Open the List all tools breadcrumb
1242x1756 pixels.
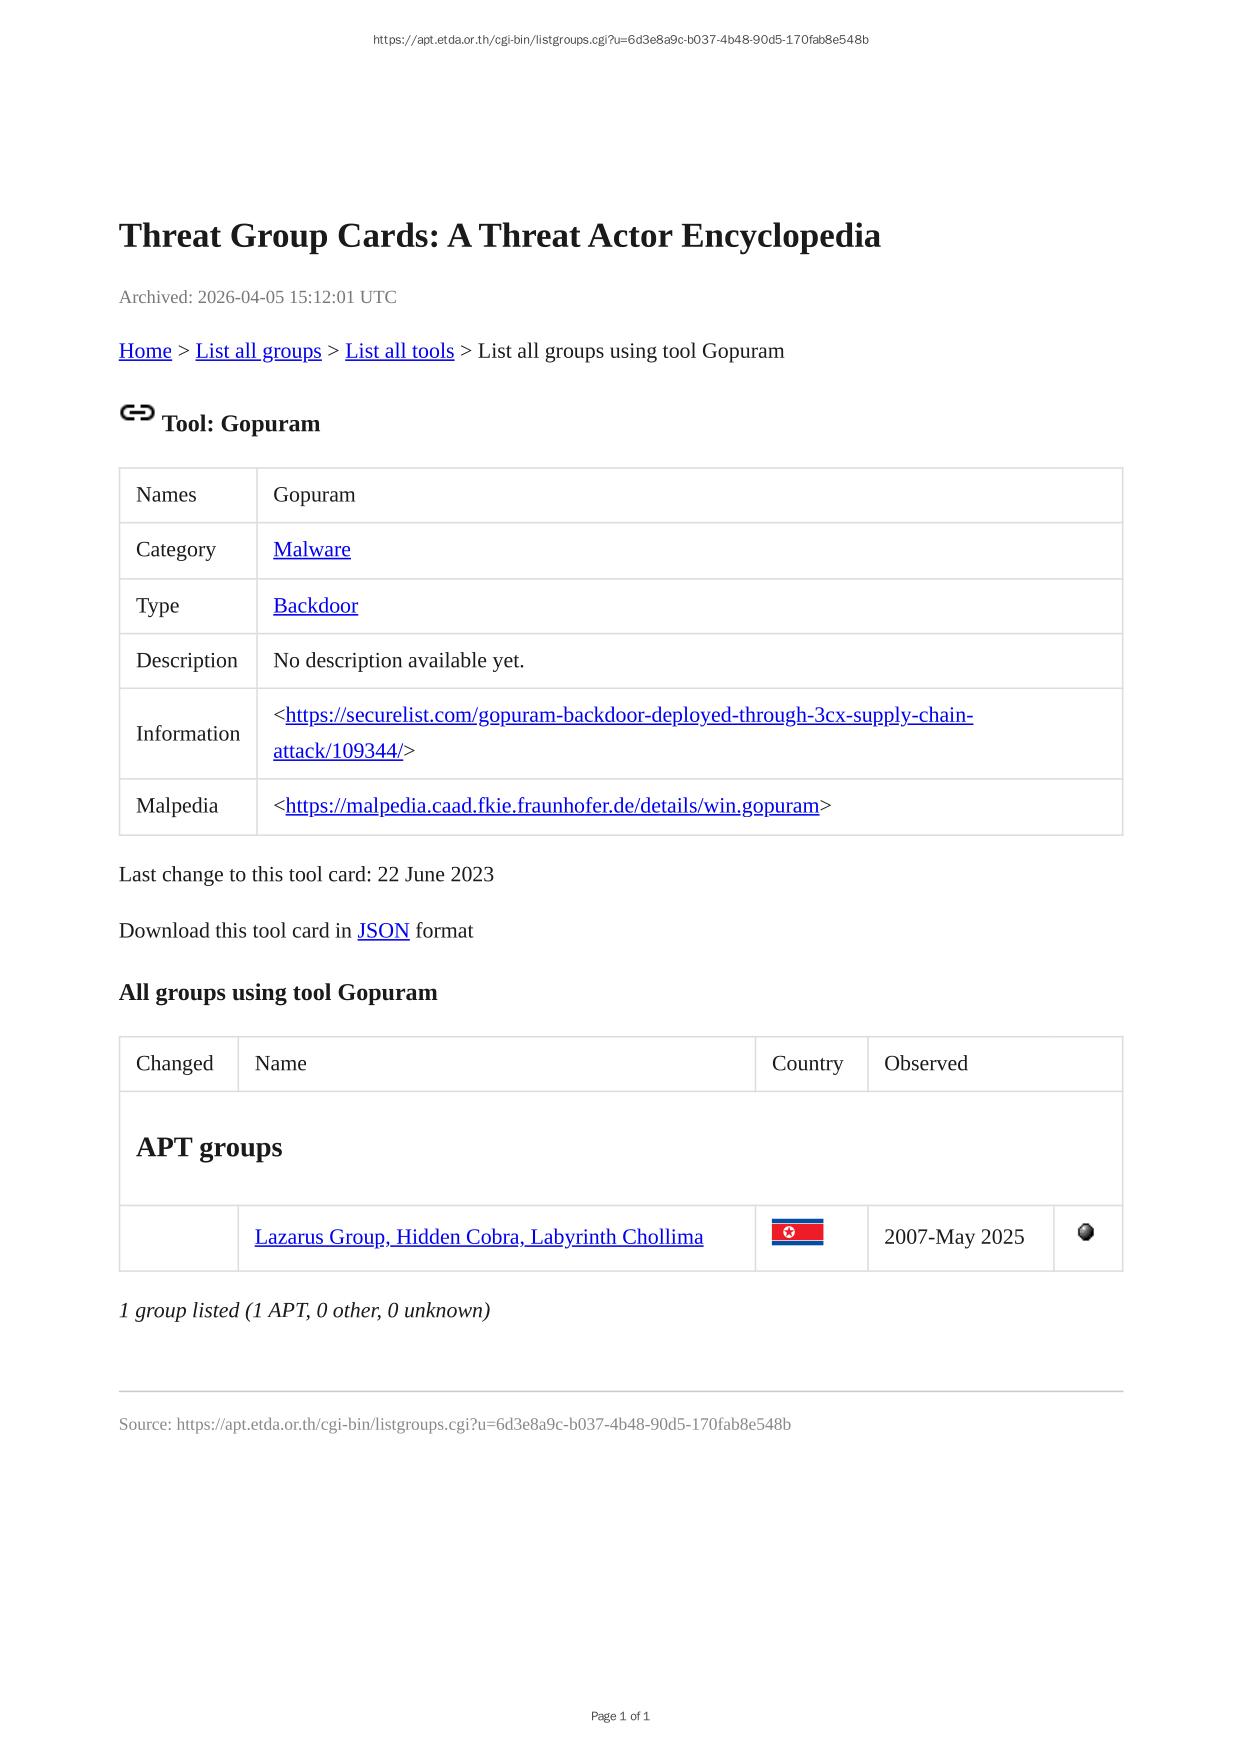[399, 351]
